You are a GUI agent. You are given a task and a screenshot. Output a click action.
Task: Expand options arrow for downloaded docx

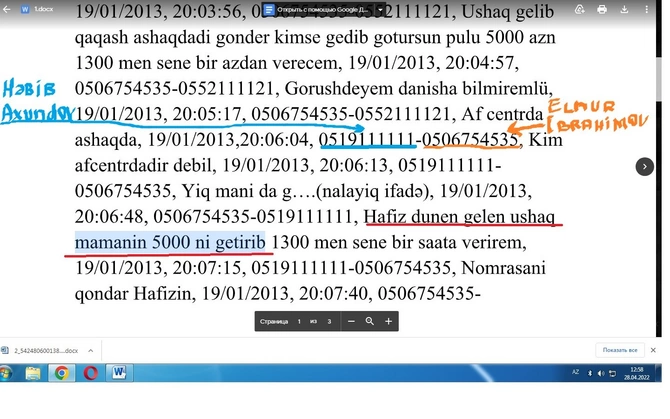click(x=91, y=351)
